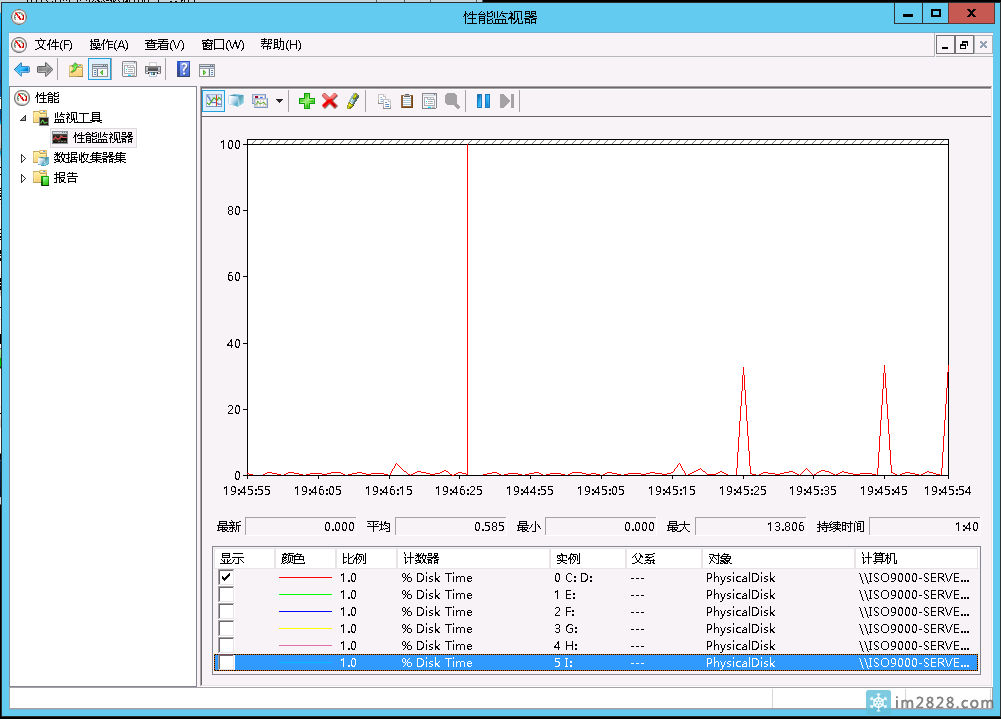Click the view current activity icon

point(213,101)
